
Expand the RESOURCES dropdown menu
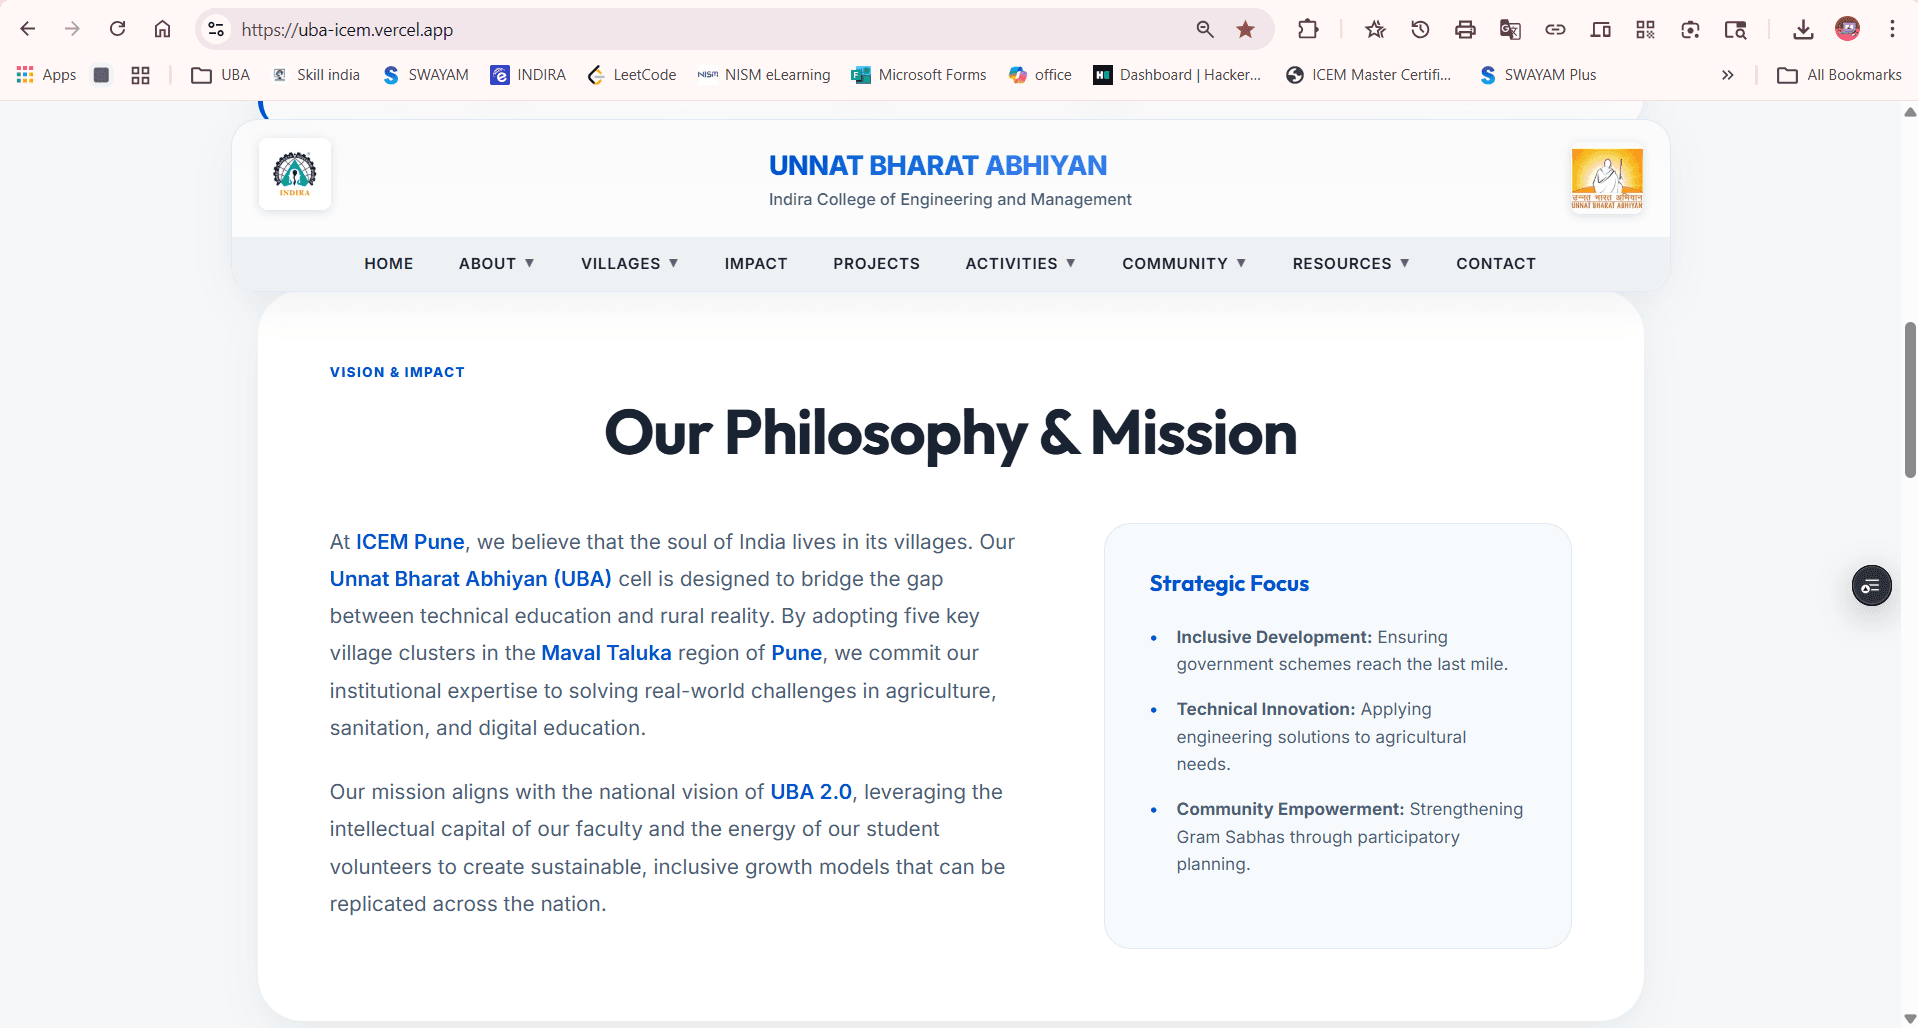(1351, 264)
